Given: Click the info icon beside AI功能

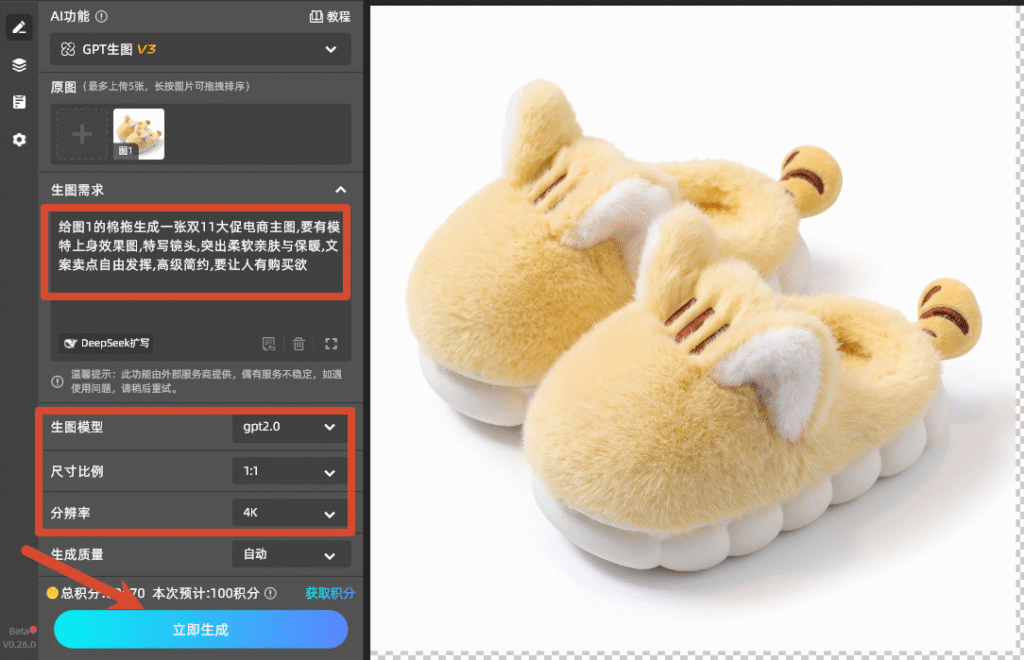Looking at the screenshot, I should tap(101, 16).
